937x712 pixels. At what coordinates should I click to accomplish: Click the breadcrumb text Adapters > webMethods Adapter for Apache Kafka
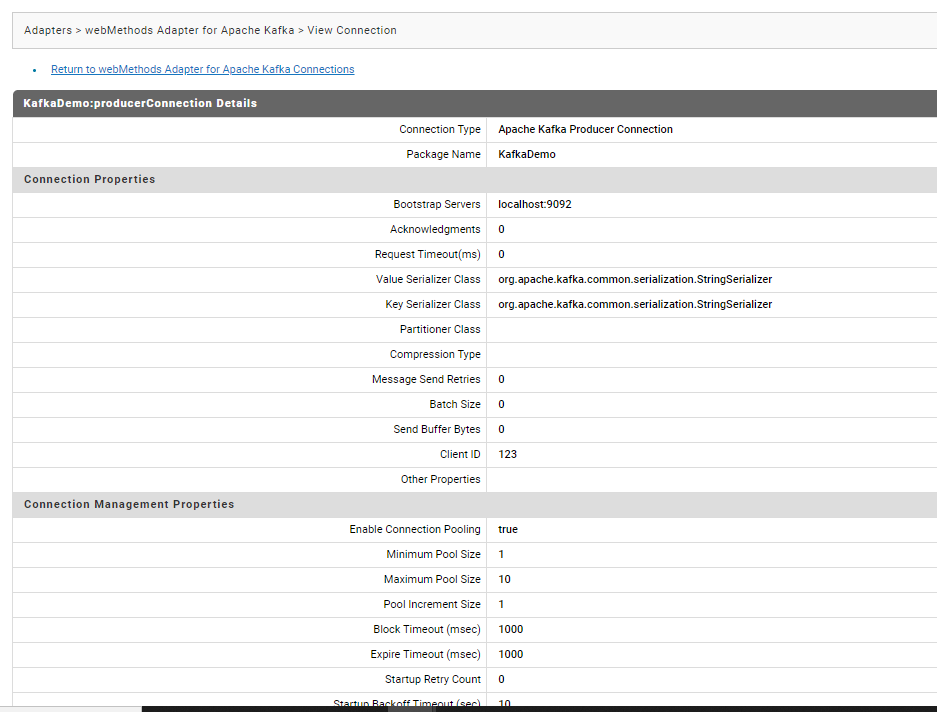[160, 30]
